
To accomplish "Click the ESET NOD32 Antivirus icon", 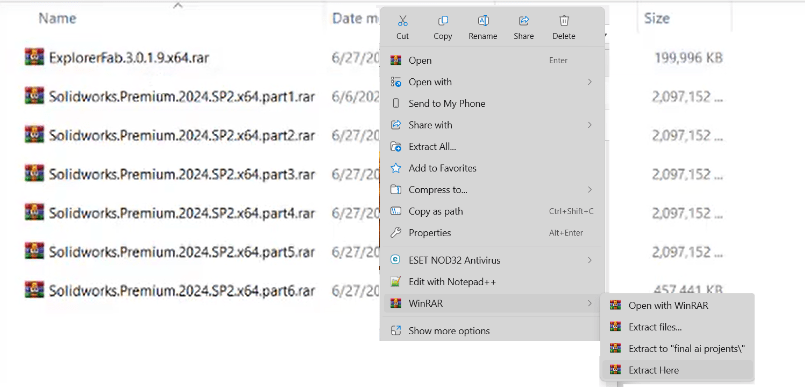I will [395, 260].
